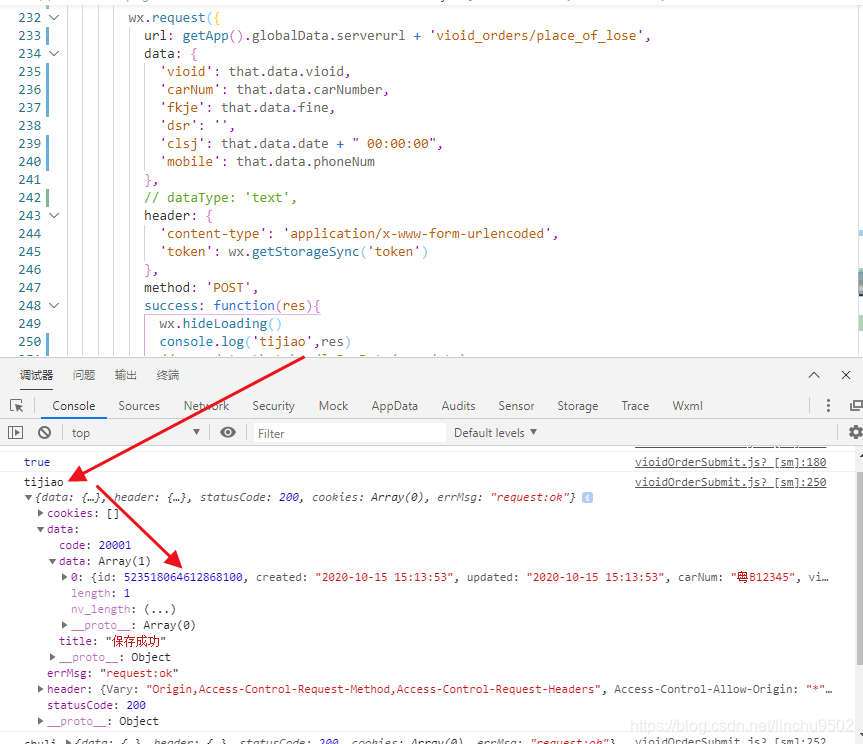This screenshot has width=863, height=744.
Task: Fold success function at line 248
Action: pos(54,305)
